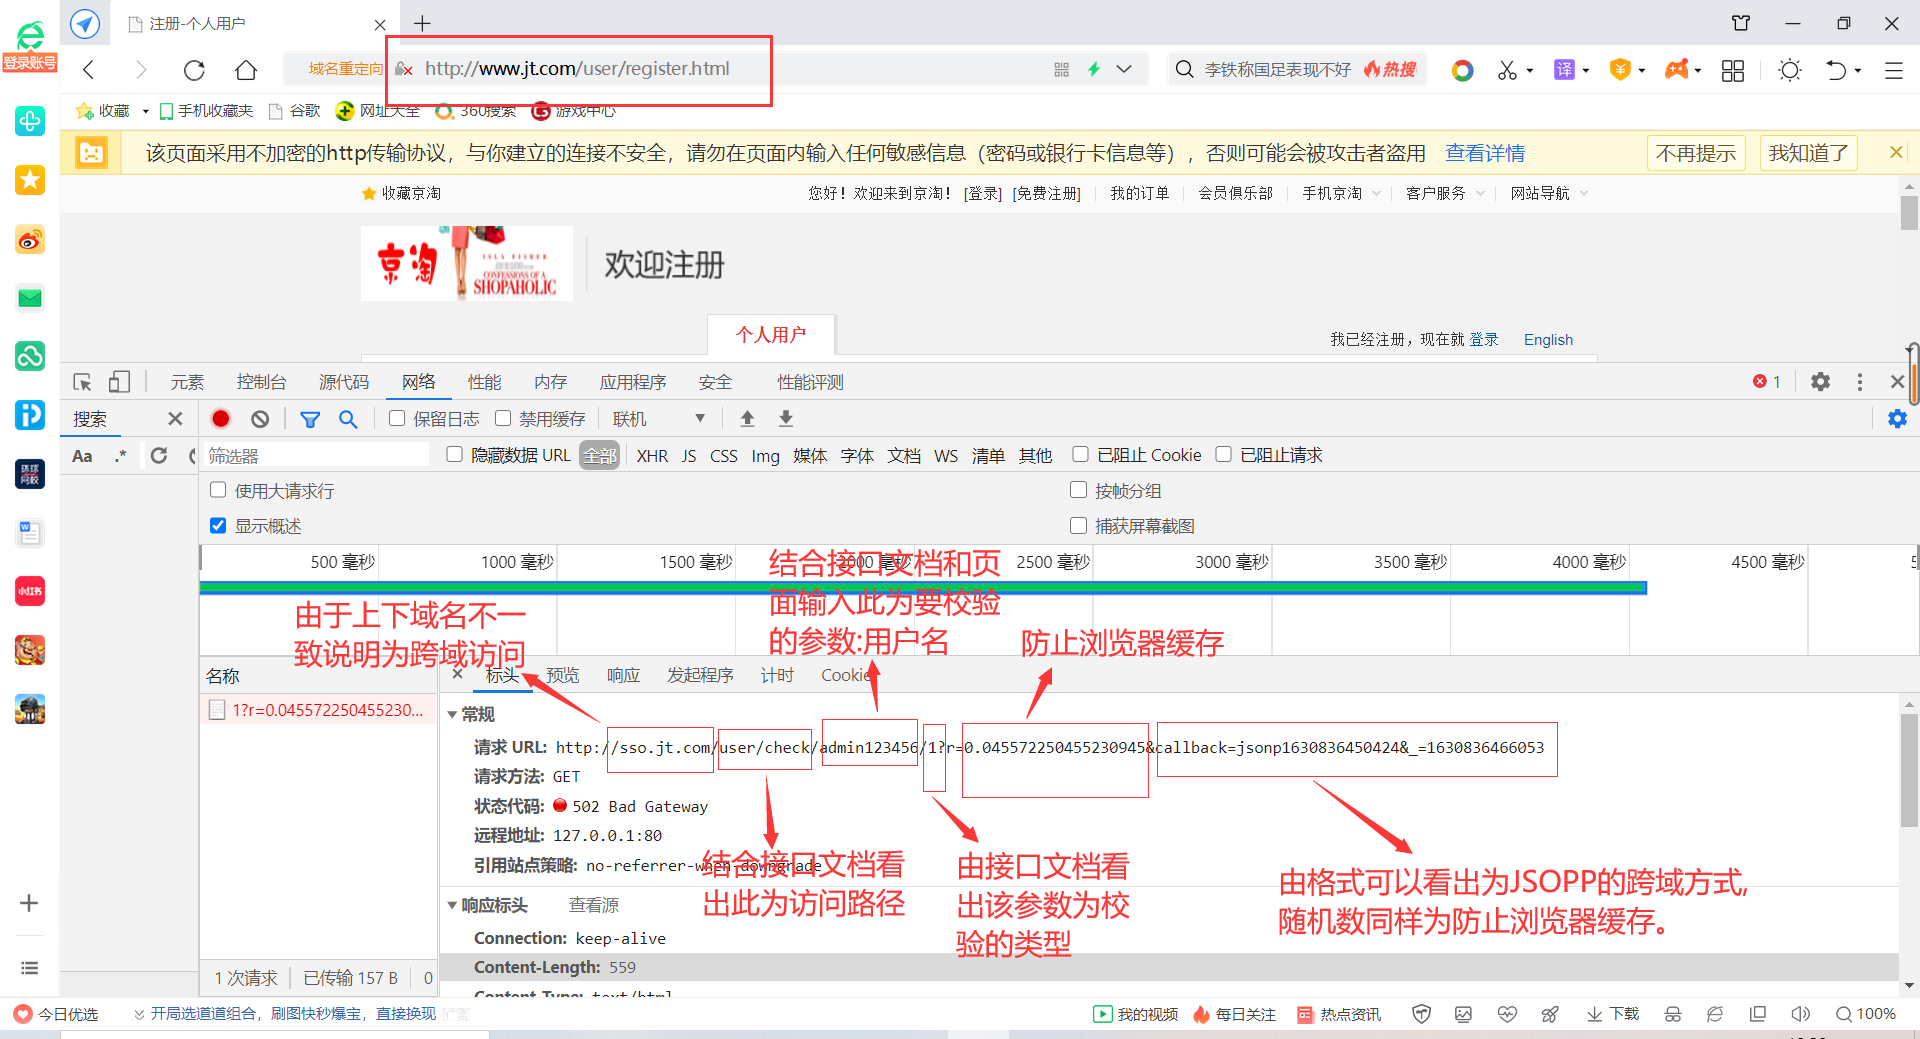This screenshot has height=1039, width=1920.
Task: Click the 查看详情 link in warning bar
Action: click(1485, 153)
